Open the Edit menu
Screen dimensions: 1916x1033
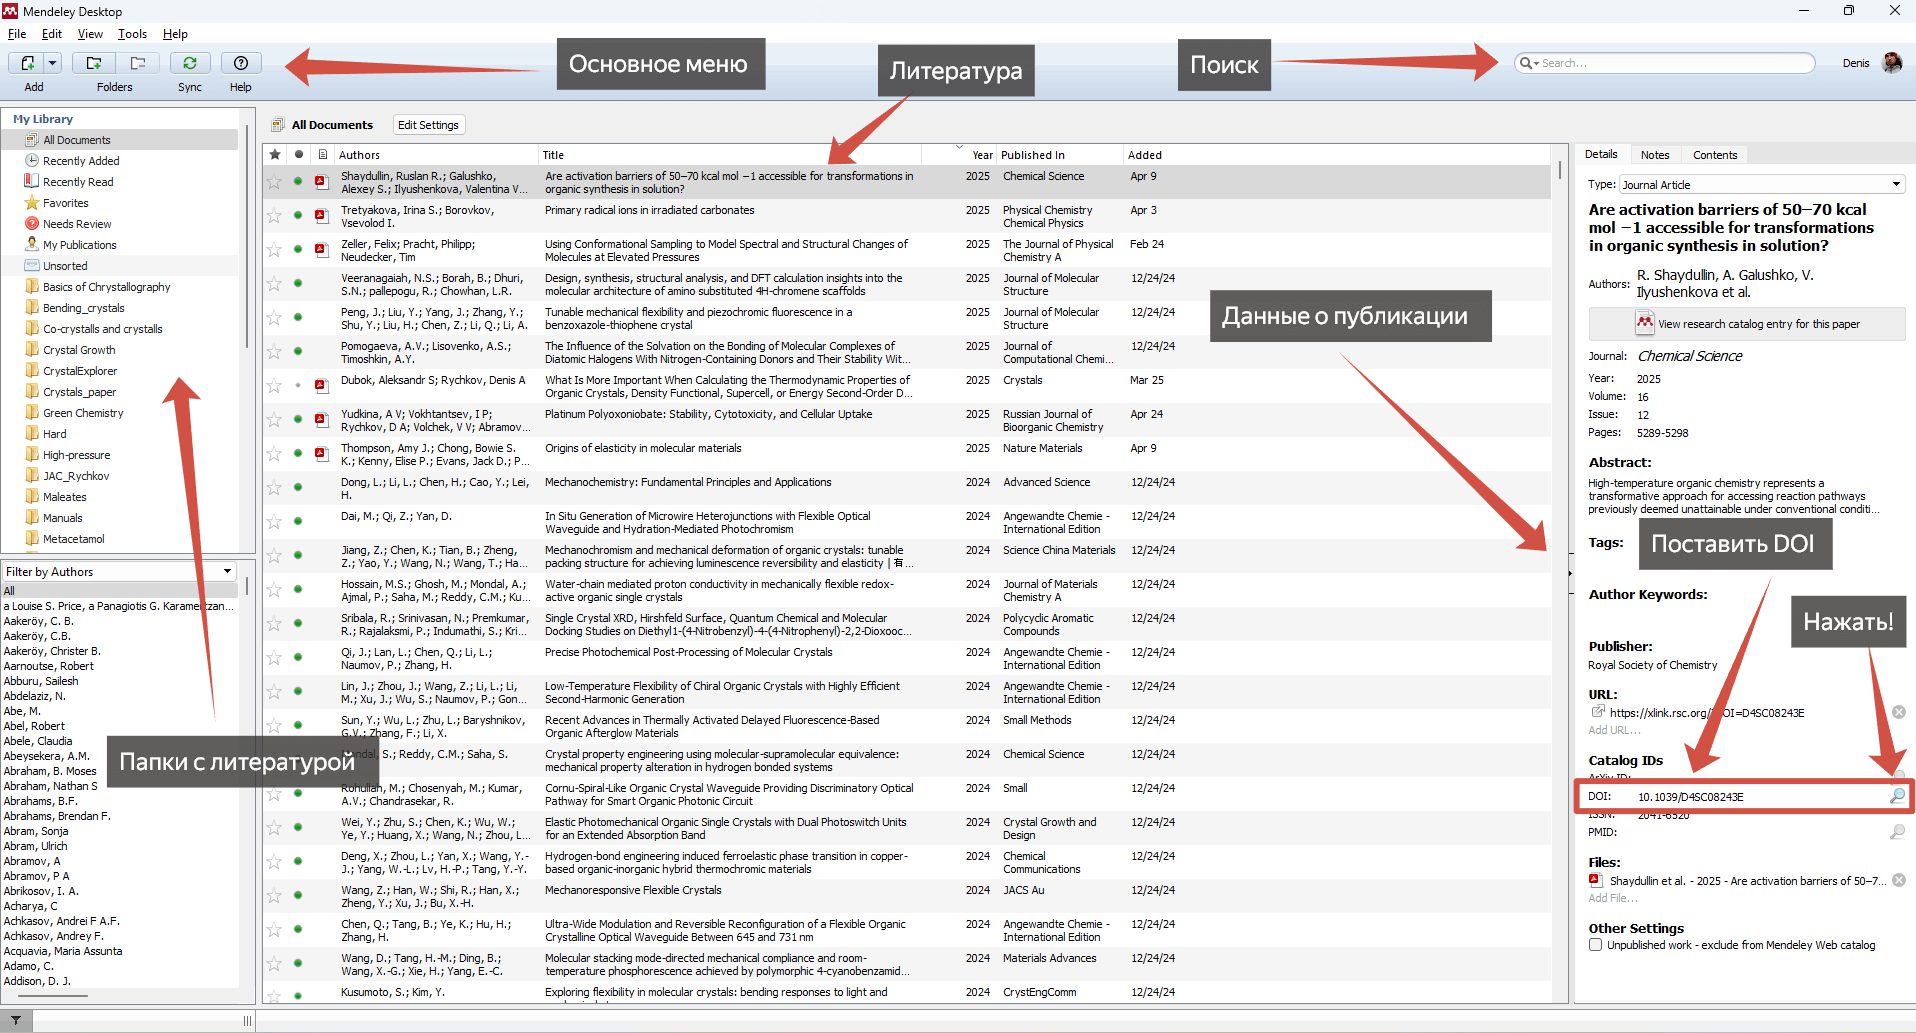pos(52,34)
